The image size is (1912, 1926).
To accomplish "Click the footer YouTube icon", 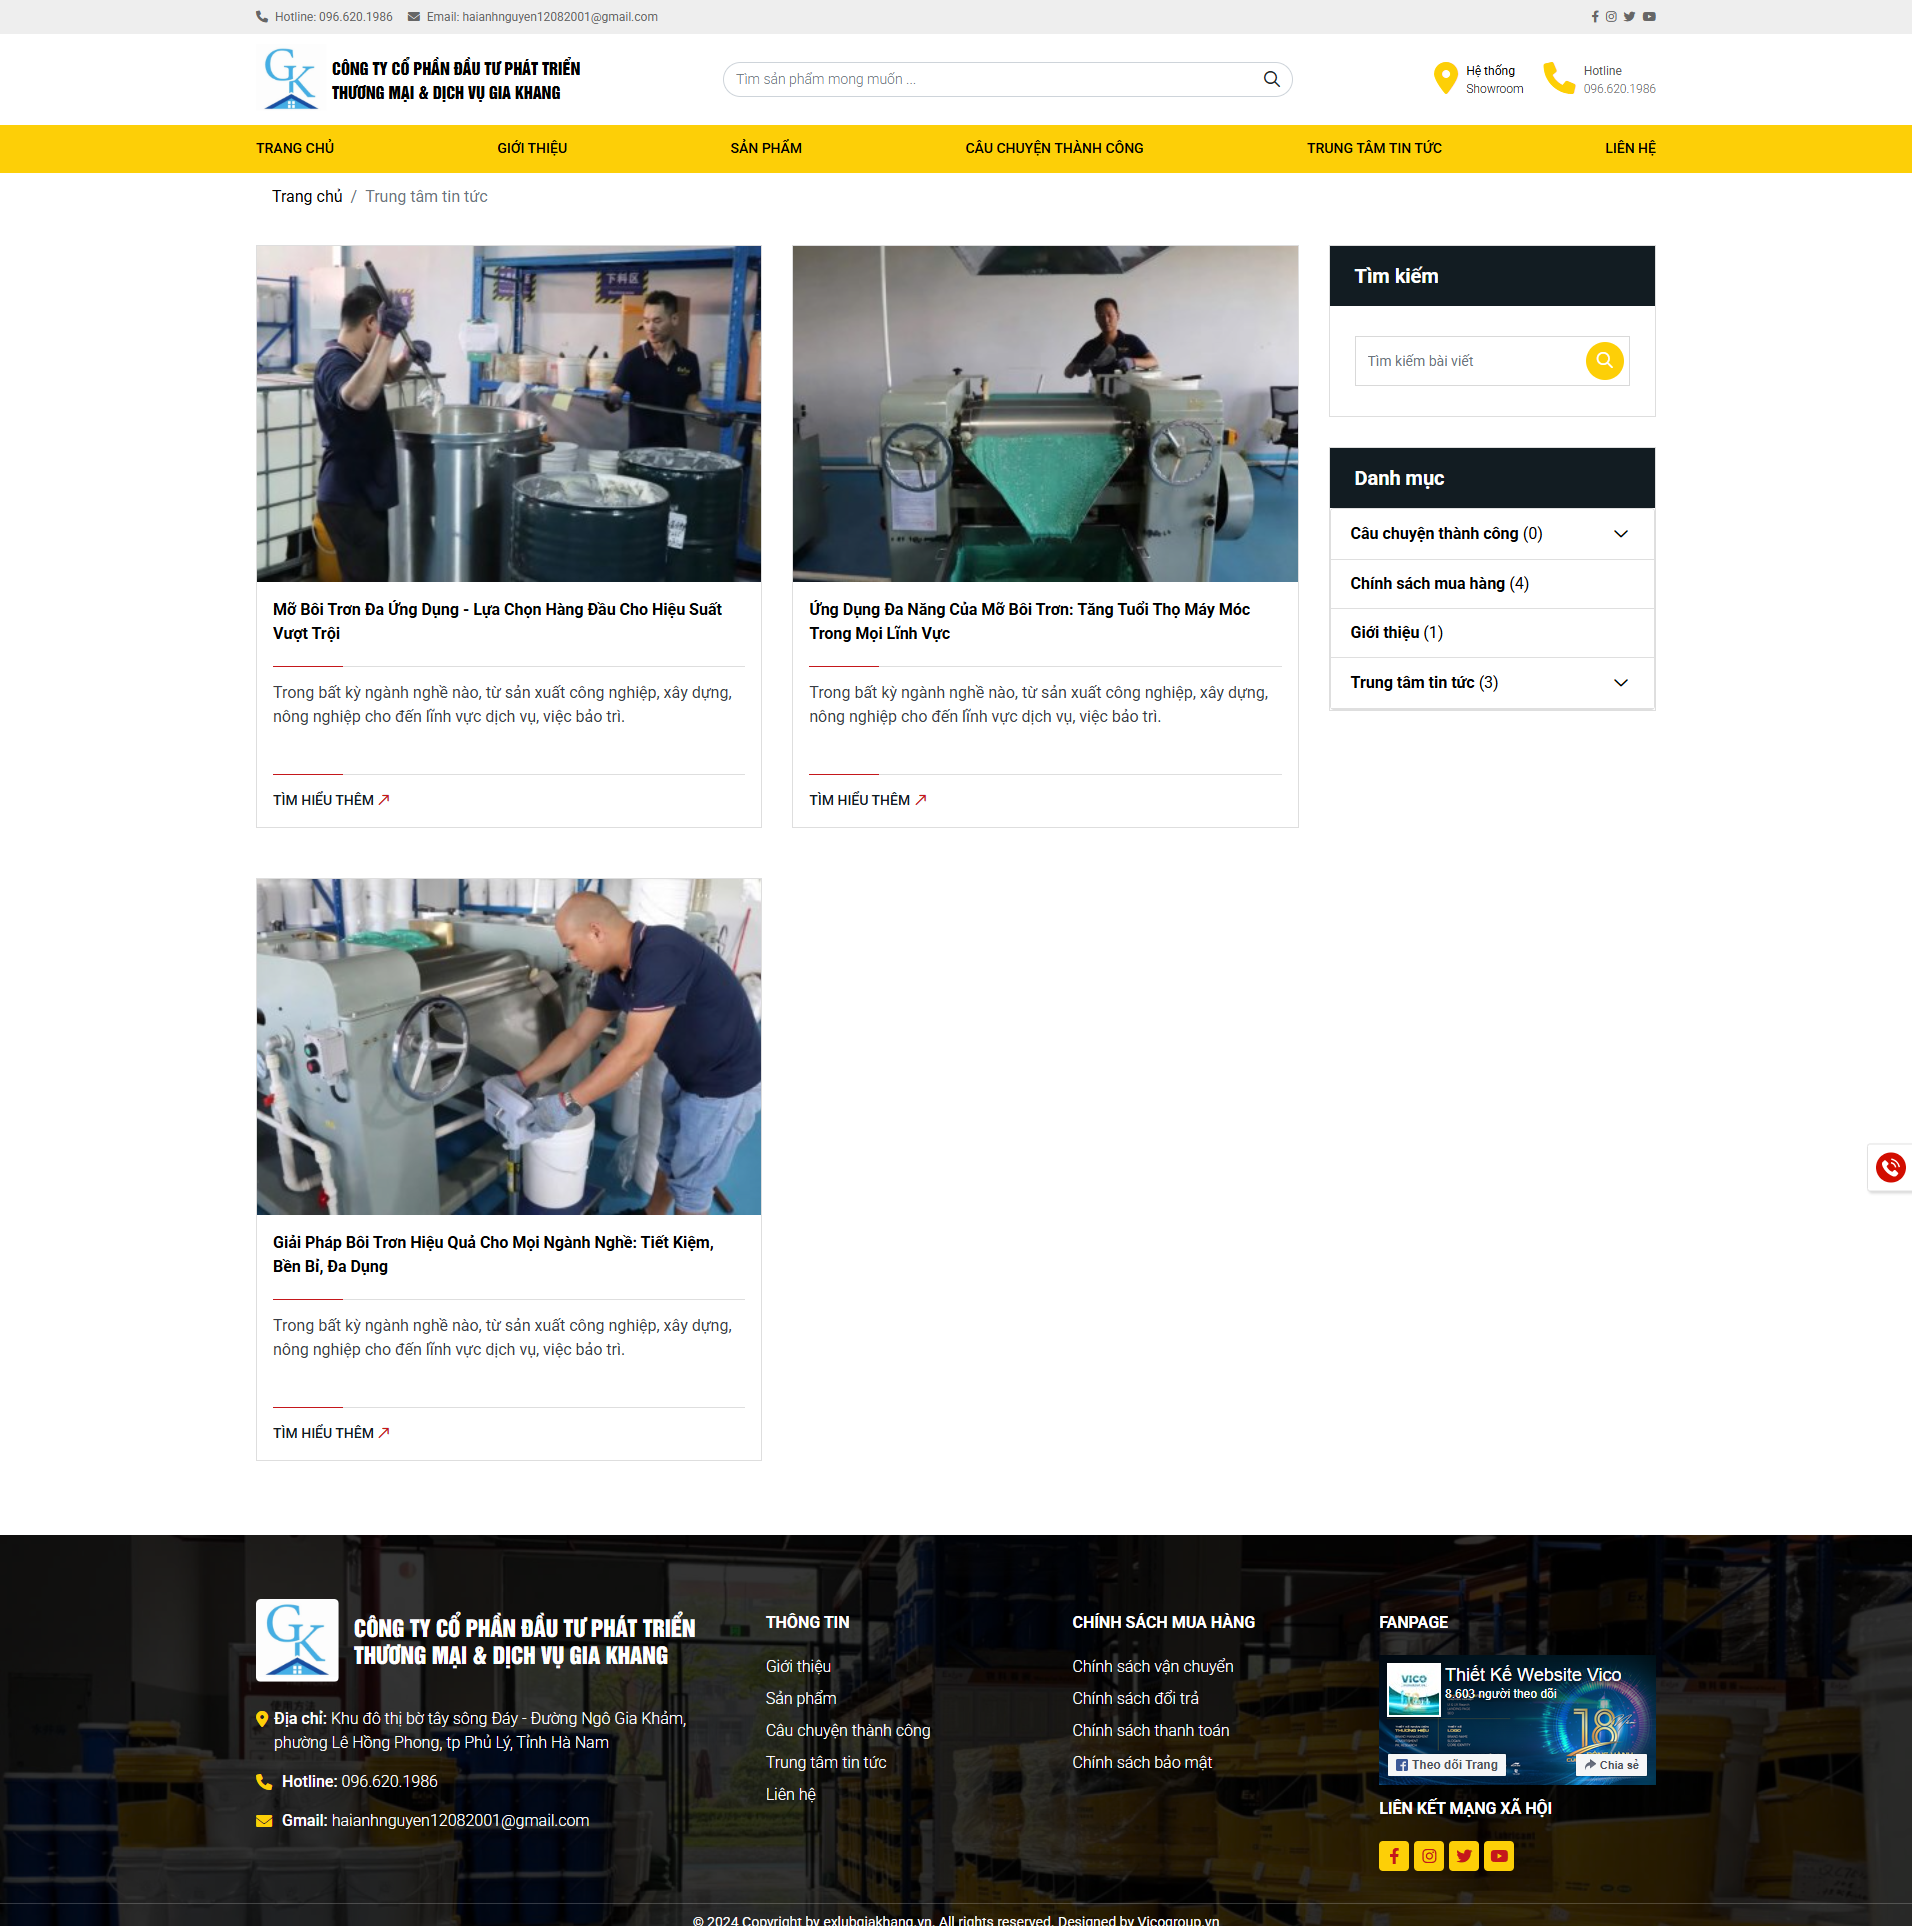I will tap(1499, 1856).
